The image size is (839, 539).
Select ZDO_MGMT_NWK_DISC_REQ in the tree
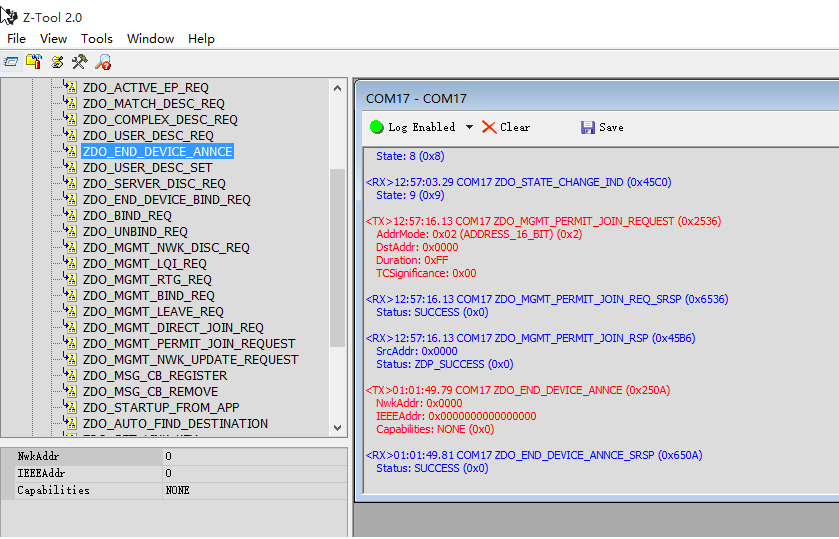(166, 248)
